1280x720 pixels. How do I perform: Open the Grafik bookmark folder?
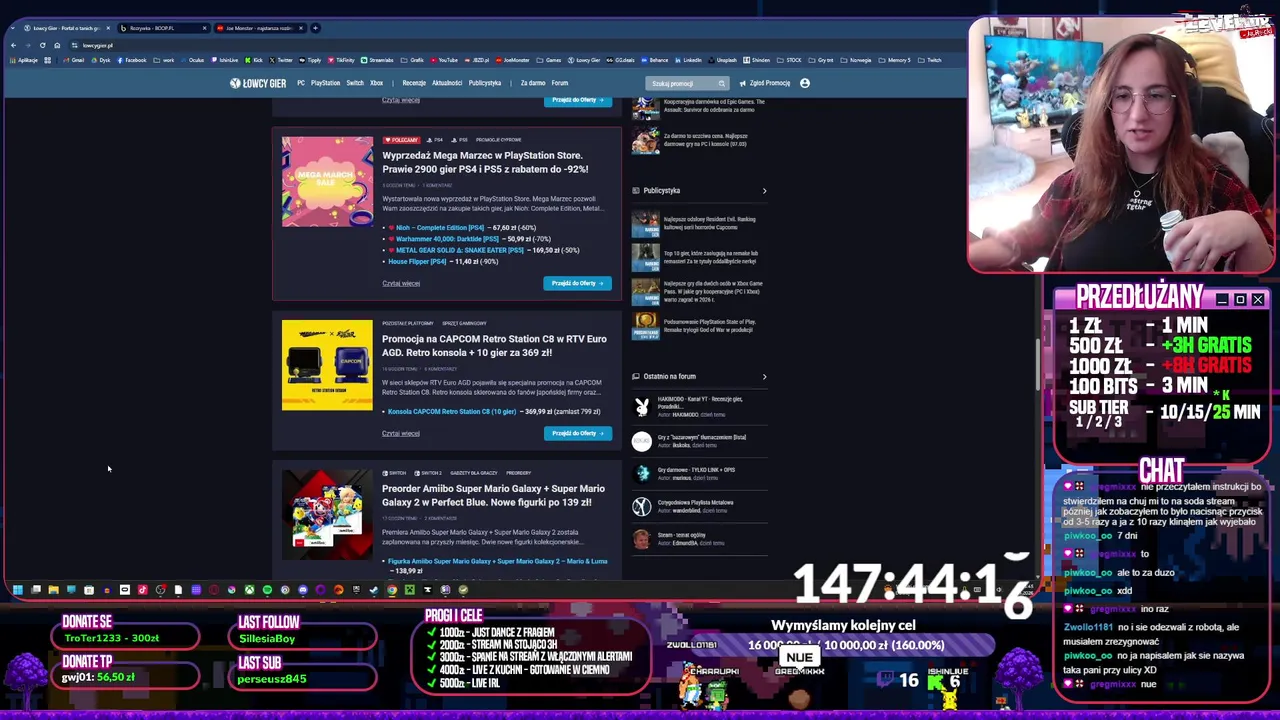pyautogui.click(x=413, y=60)
